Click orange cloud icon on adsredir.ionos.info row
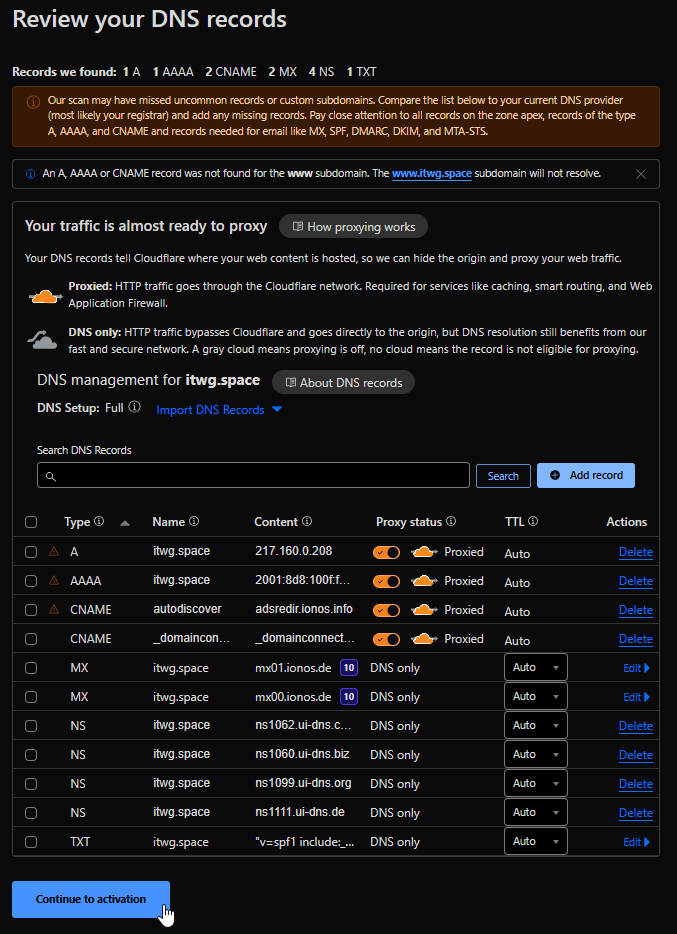The height and width of the screenshot is (934, 677). pyautogui.click(x=424, y=610)
